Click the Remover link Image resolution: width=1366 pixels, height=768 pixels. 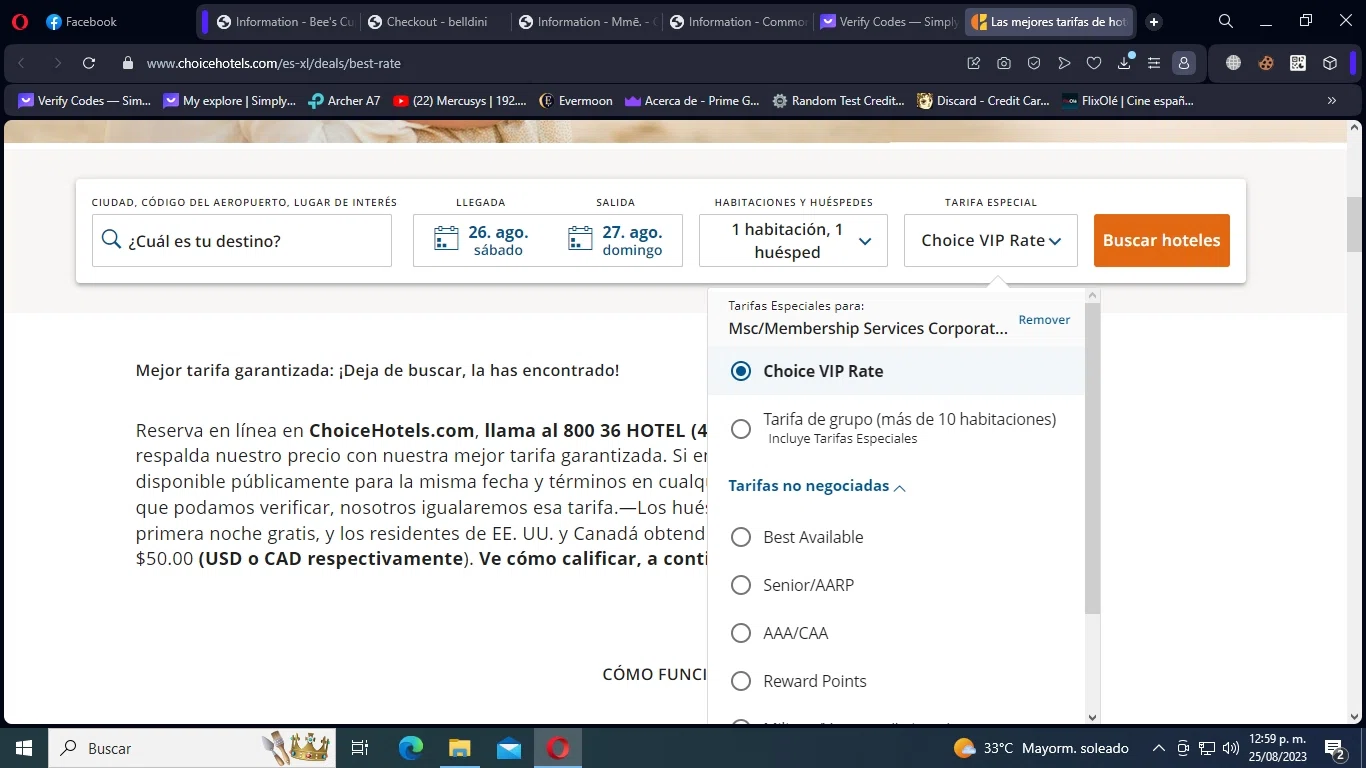pos(1044,320)
